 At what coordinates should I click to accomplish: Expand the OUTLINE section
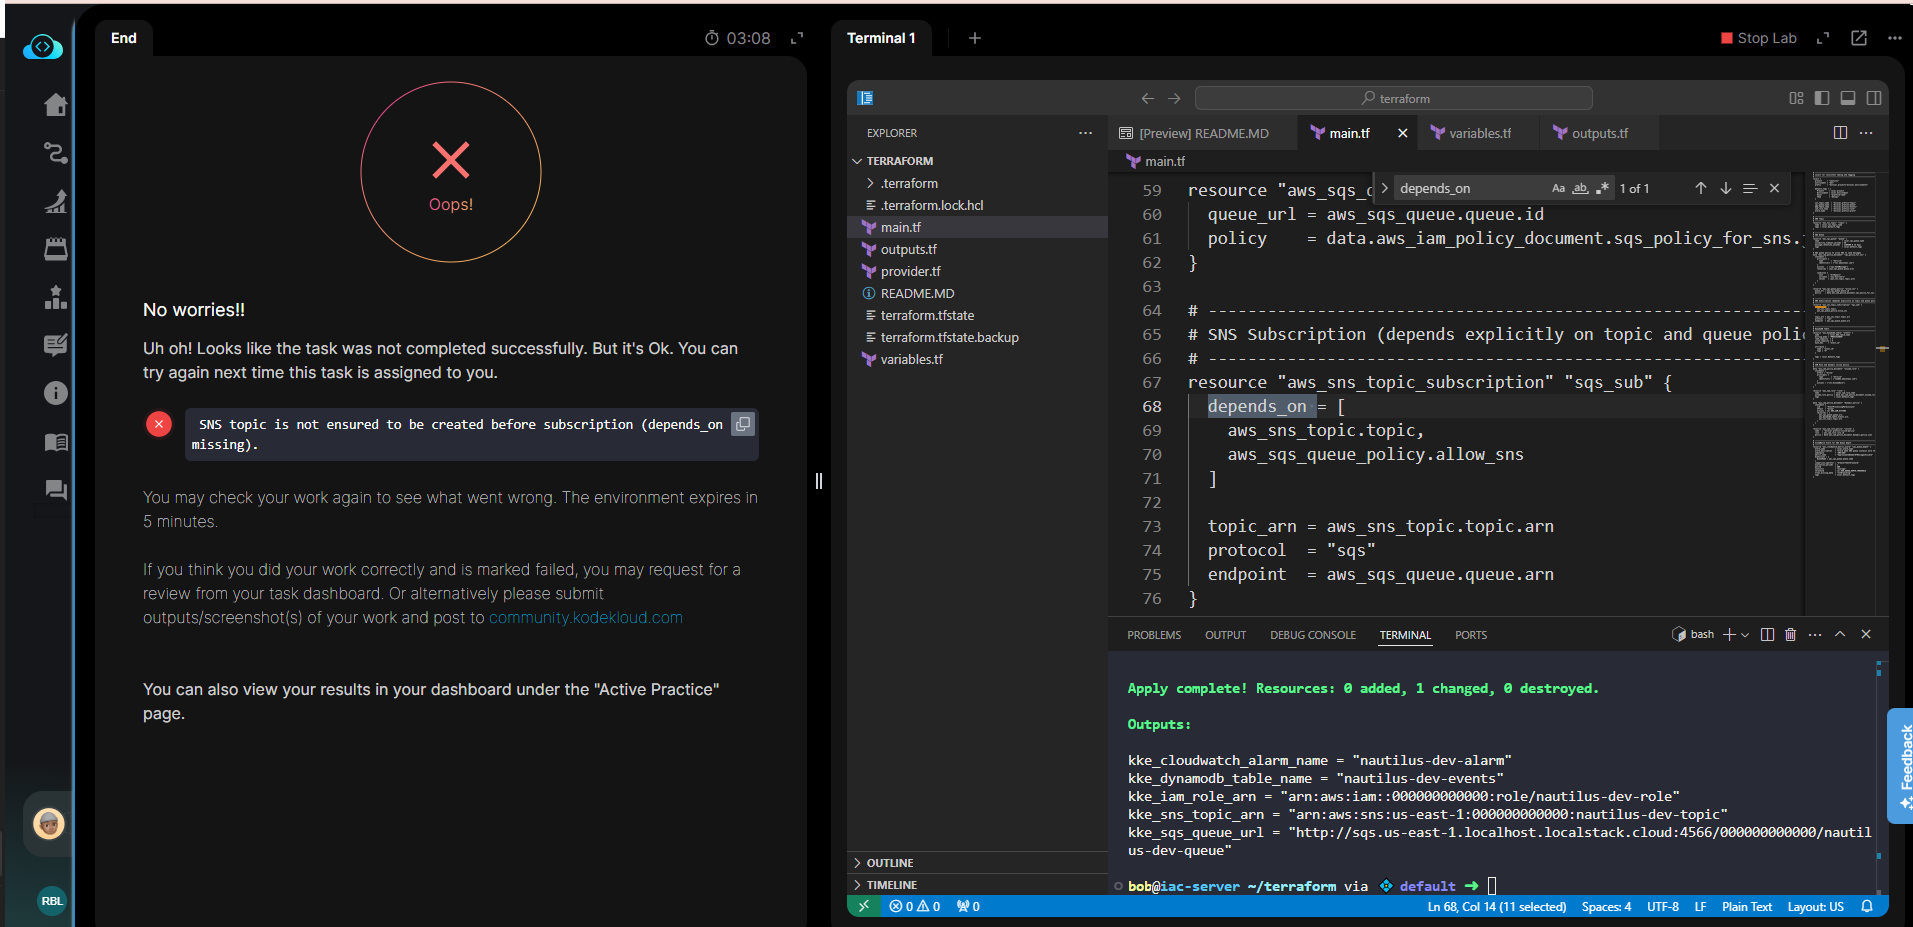pyautogui.click(x=889, y=863)
